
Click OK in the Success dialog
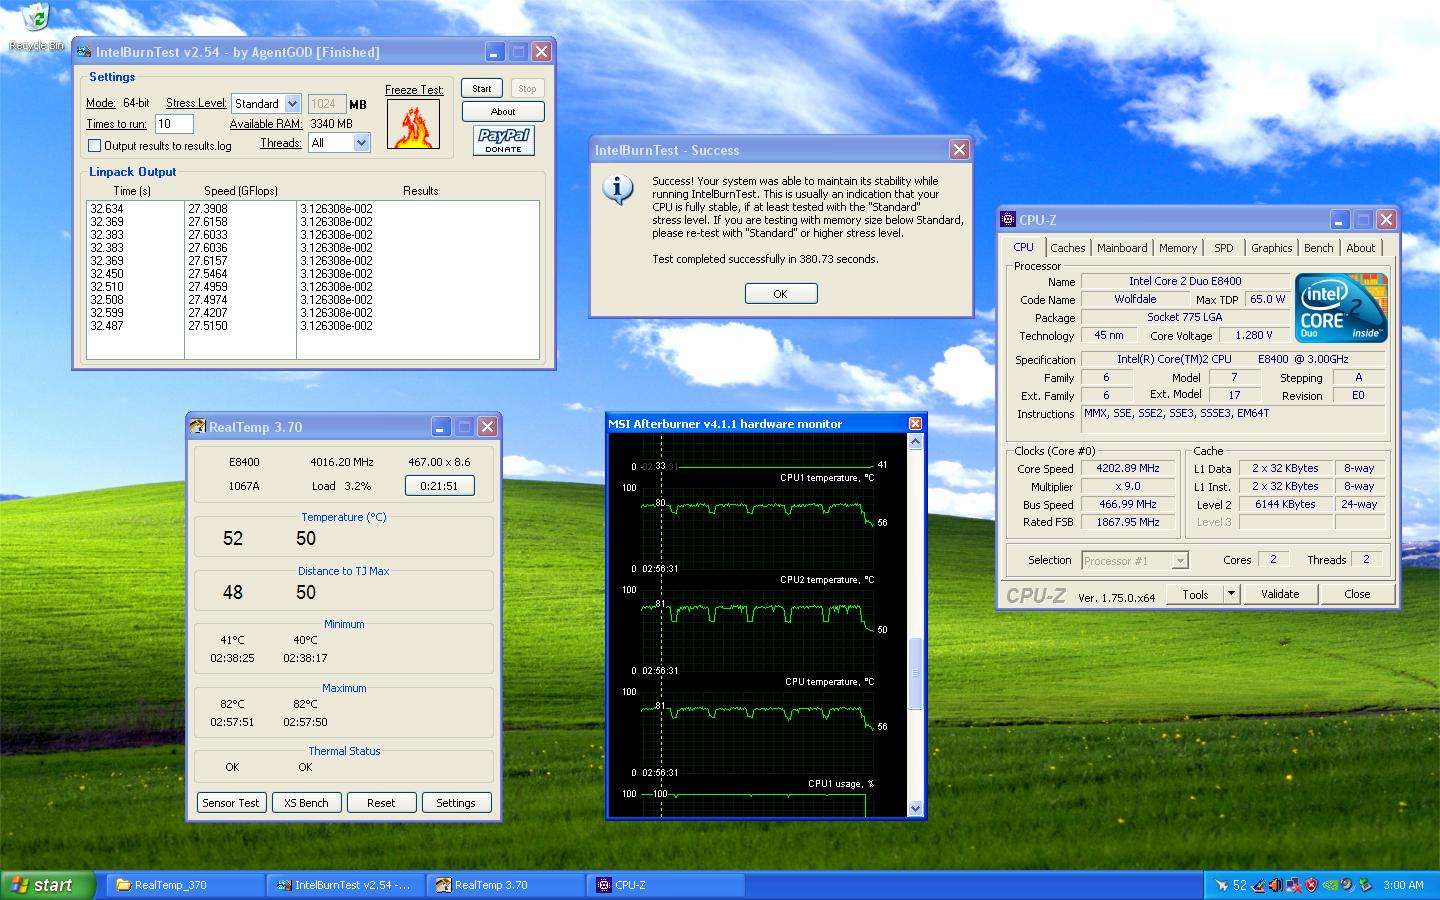point(780,294)
